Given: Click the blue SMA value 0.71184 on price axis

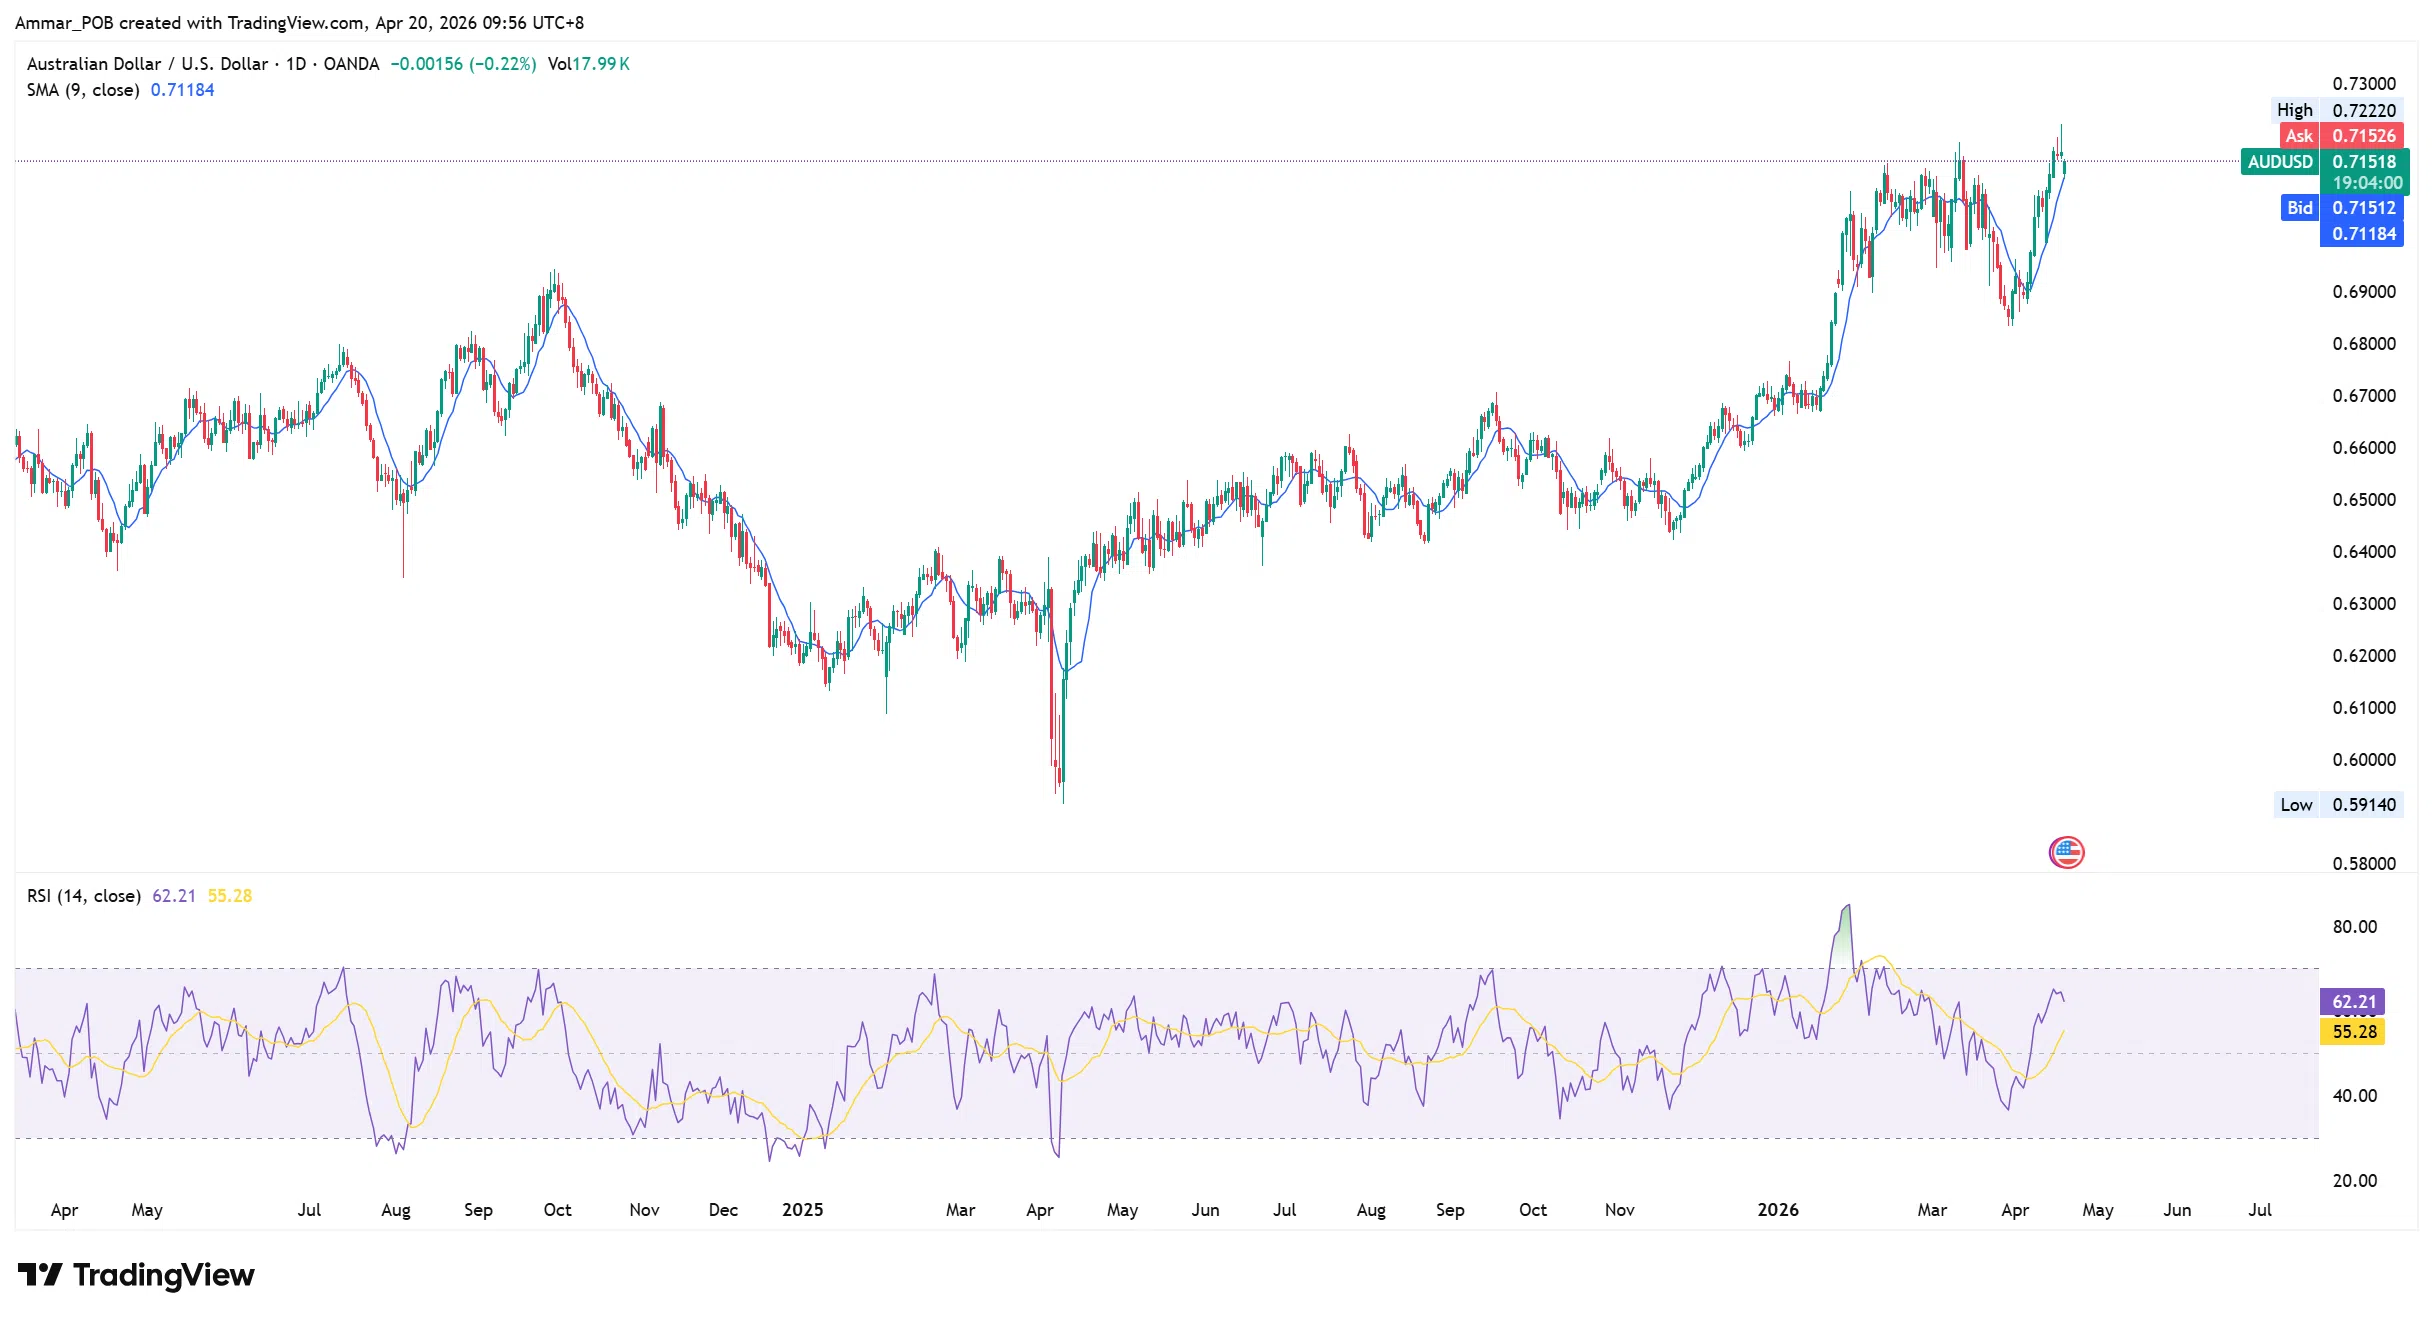Looking at the screenshot, I should pos(2363,234).
